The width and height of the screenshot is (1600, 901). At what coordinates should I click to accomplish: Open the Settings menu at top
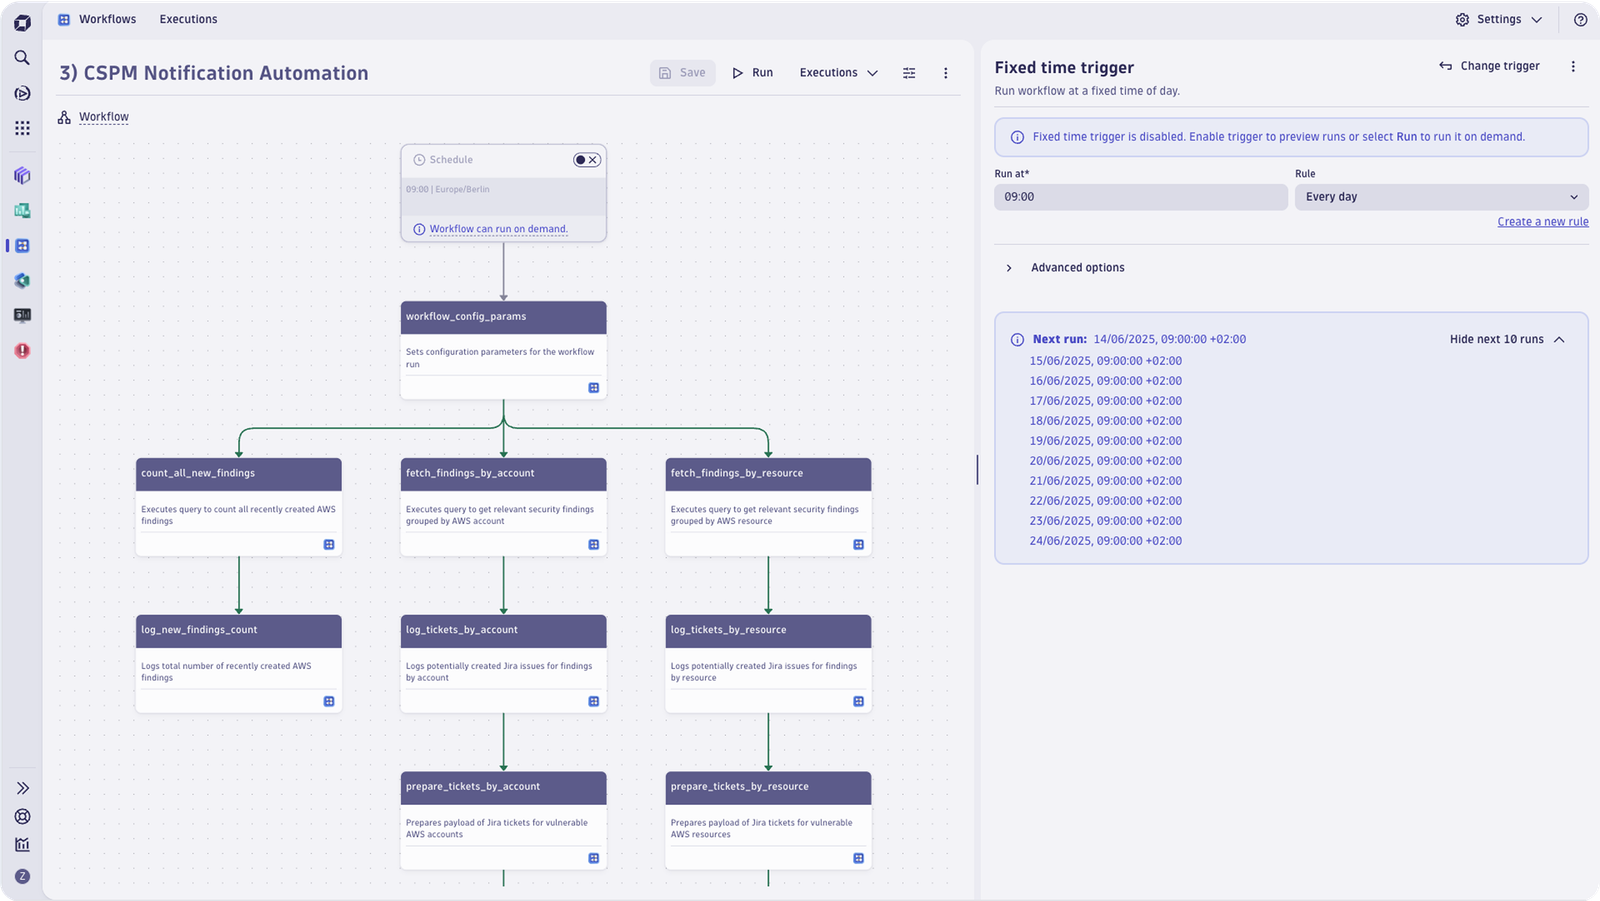1498,20
